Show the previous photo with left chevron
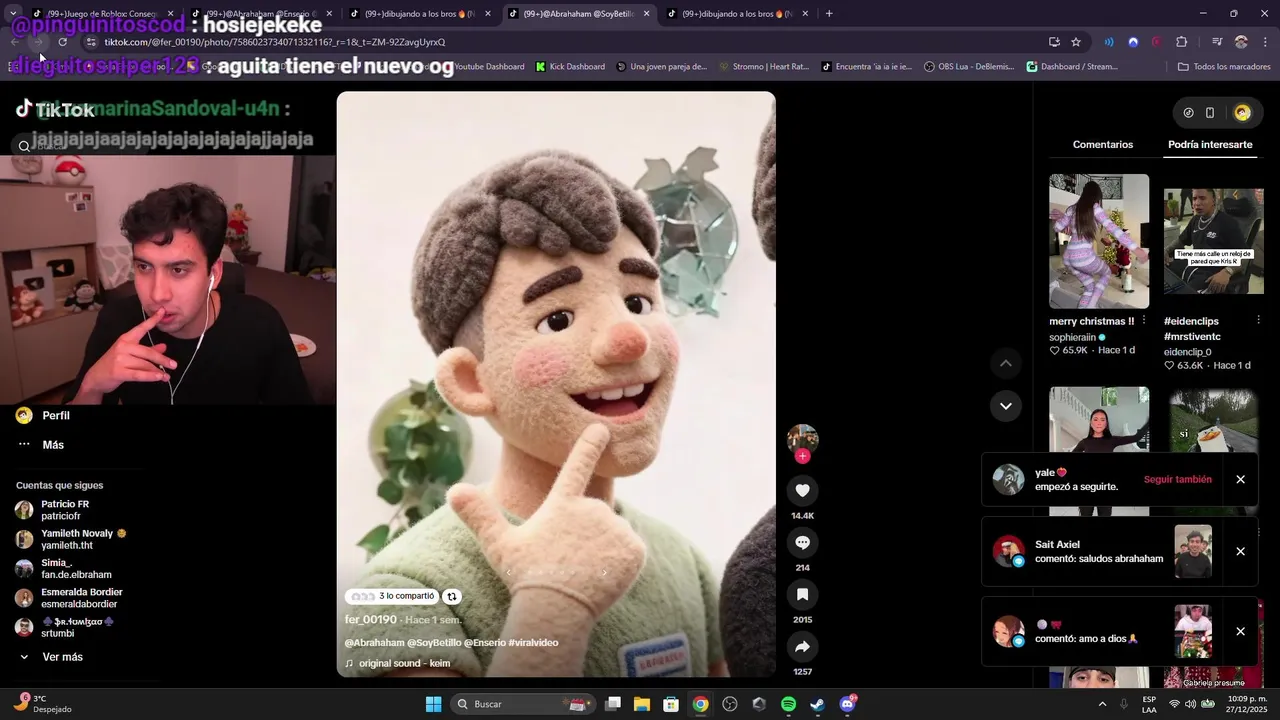 508,573
